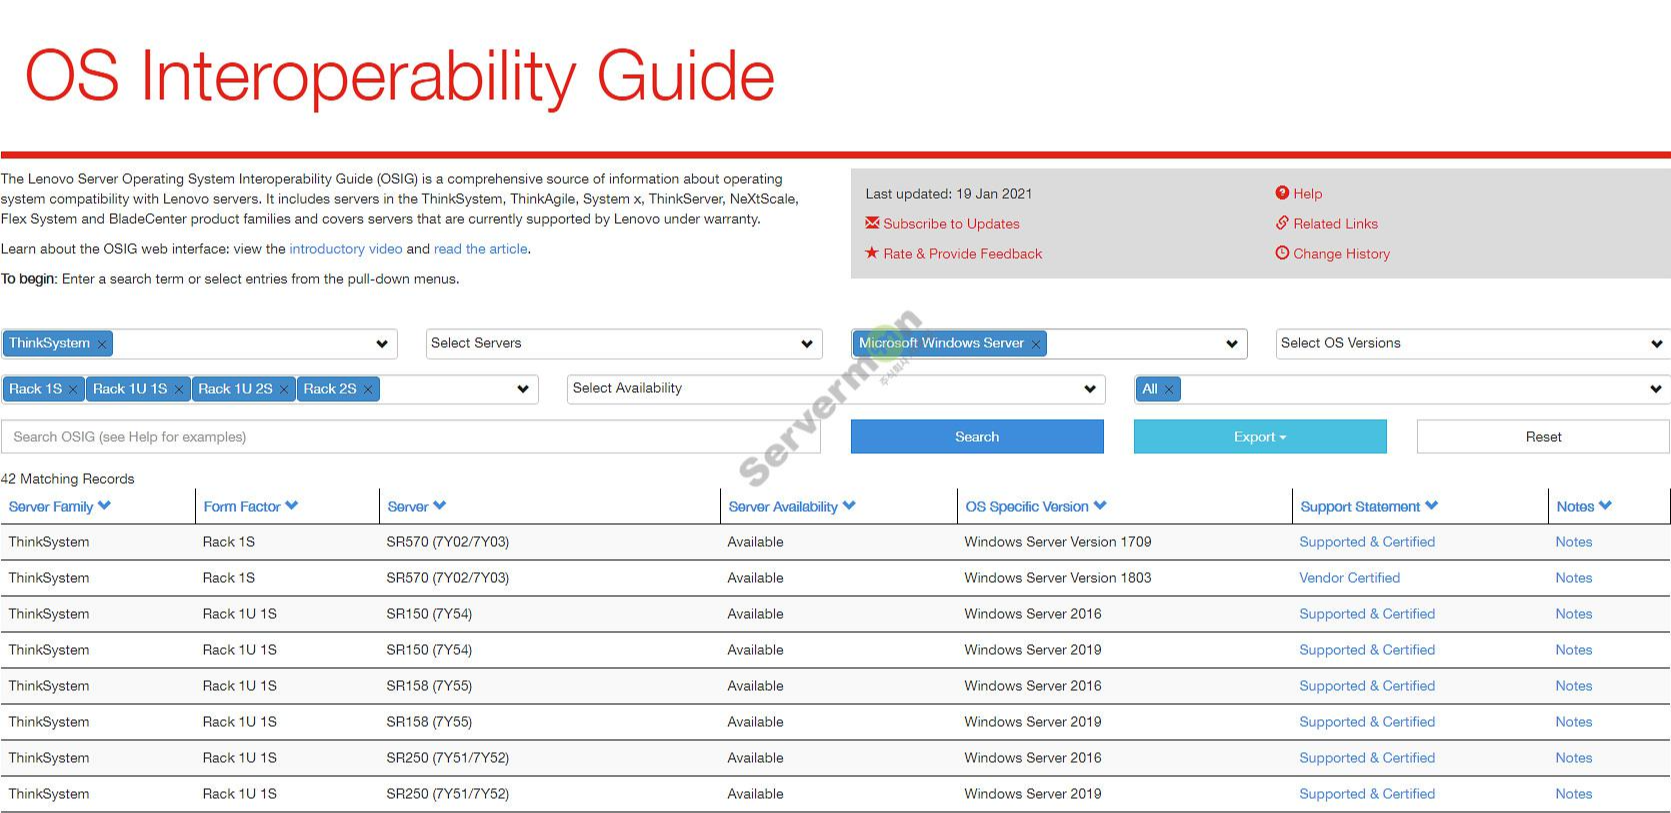Click the Reset button
1671x813 pixels.
click(x=1543, y=437)
